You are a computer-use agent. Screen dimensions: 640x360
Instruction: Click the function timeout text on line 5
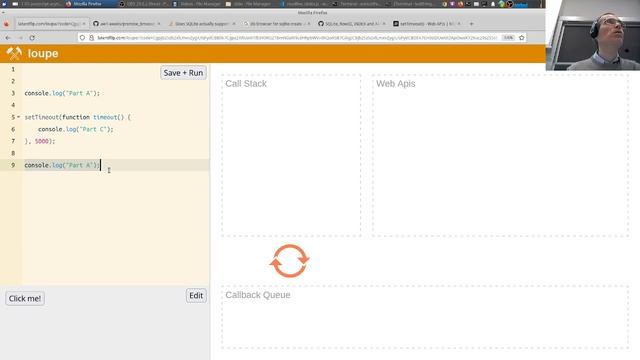click(x=93, y=117)
